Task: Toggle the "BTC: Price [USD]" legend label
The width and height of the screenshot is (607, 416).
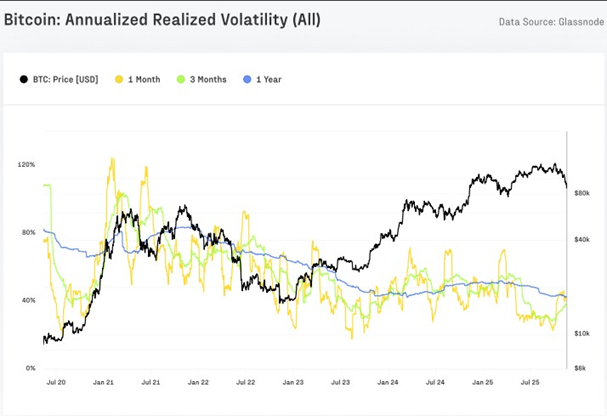Action: 68,79
